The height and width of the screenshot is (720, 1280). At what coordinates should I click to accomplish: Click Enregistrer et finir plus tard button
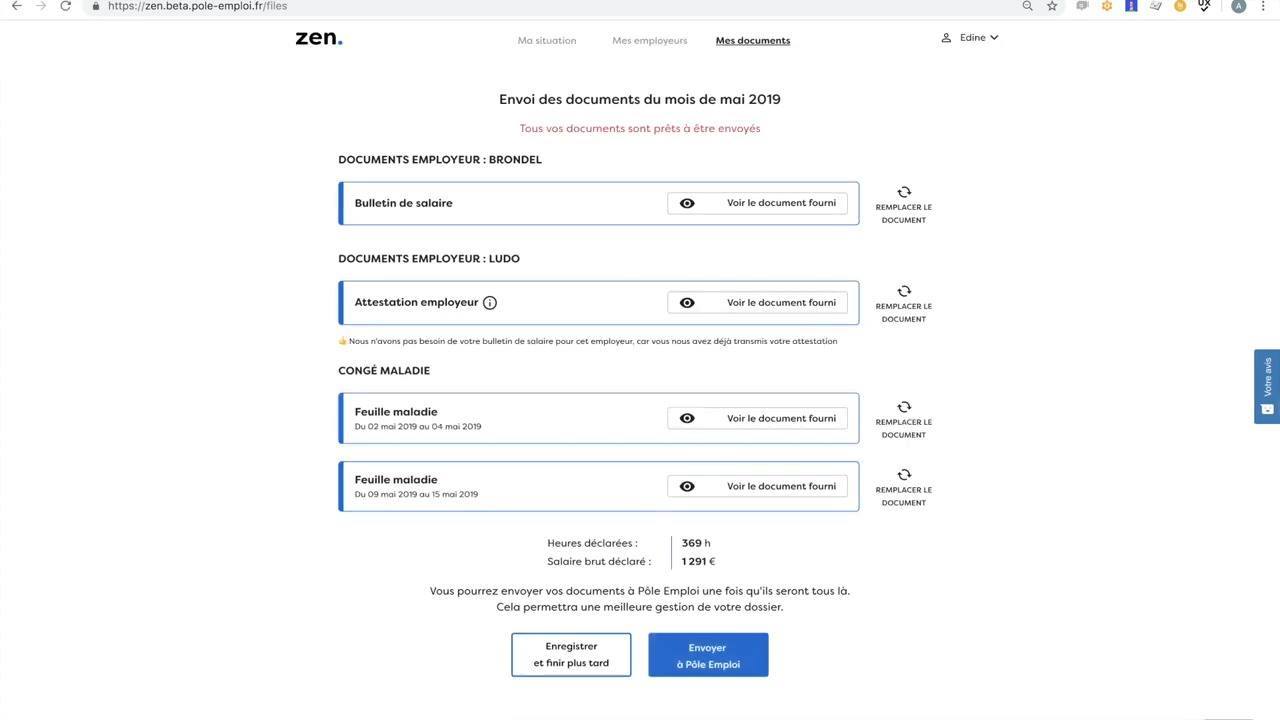pos(571,655)
